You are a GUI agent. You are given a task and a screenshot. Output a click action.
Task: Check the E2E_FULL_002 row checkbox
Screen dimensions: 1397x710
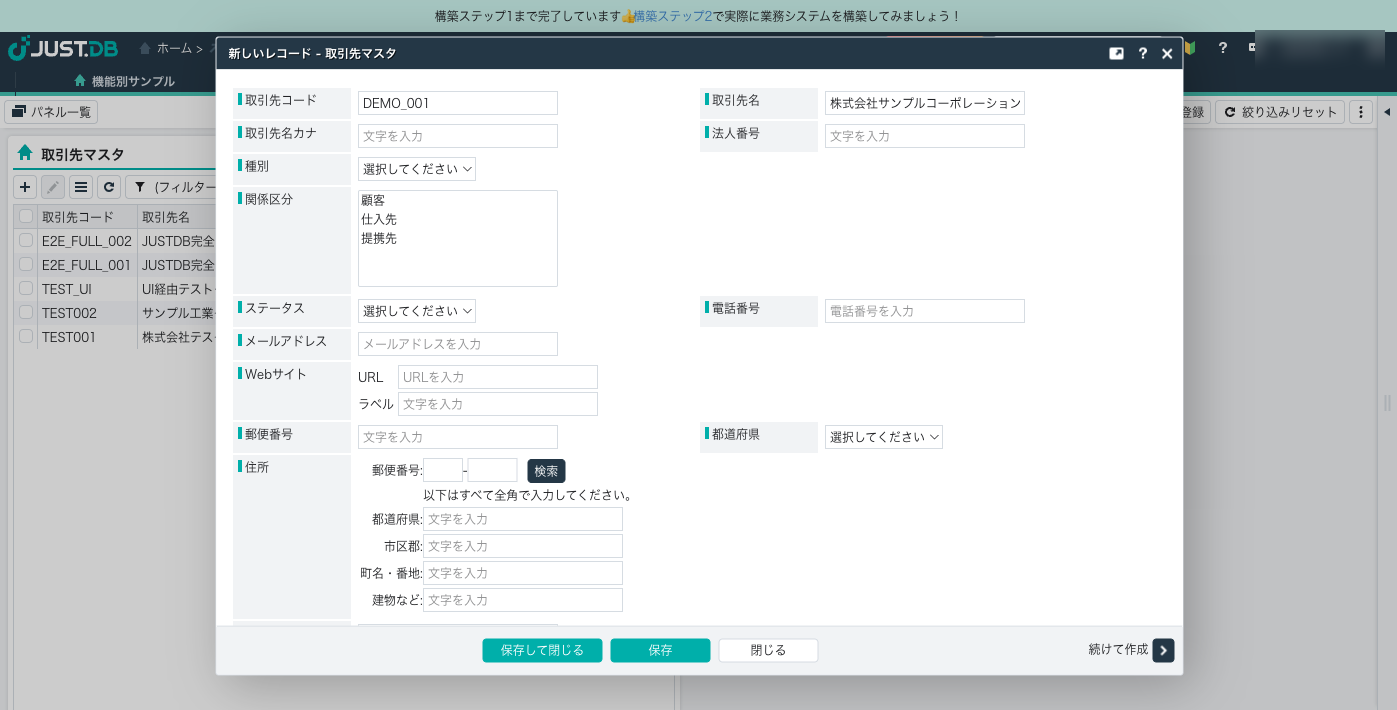click(x=25, y=241)
